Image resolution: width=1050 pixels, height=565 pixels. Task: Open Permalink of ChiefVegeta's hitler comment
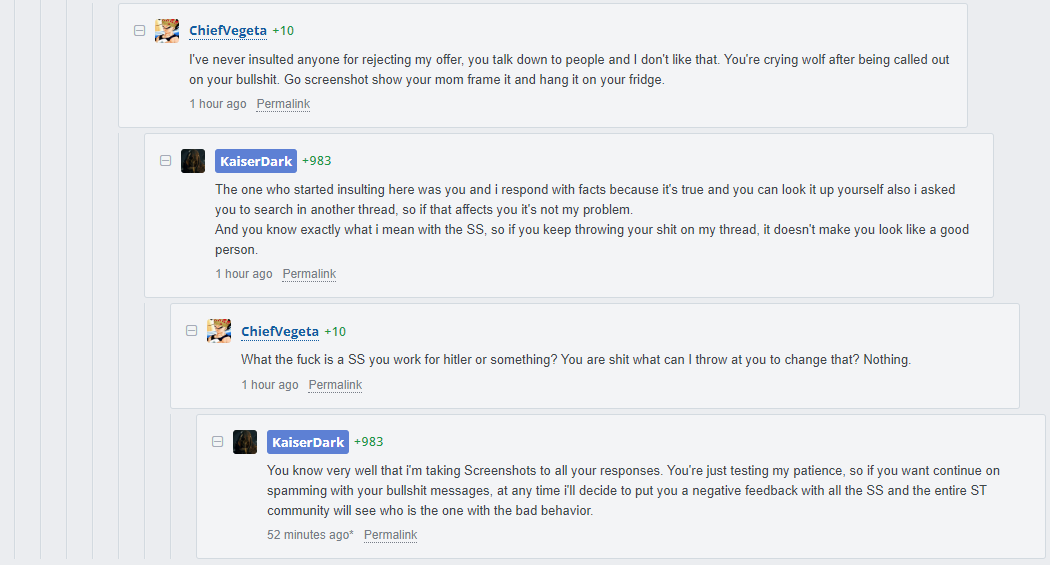335,385
